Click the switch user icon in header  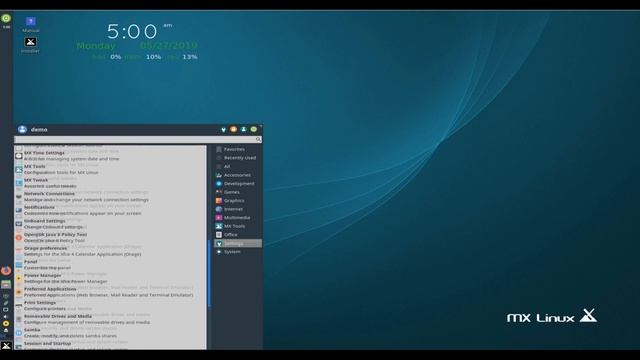[244, 129]
